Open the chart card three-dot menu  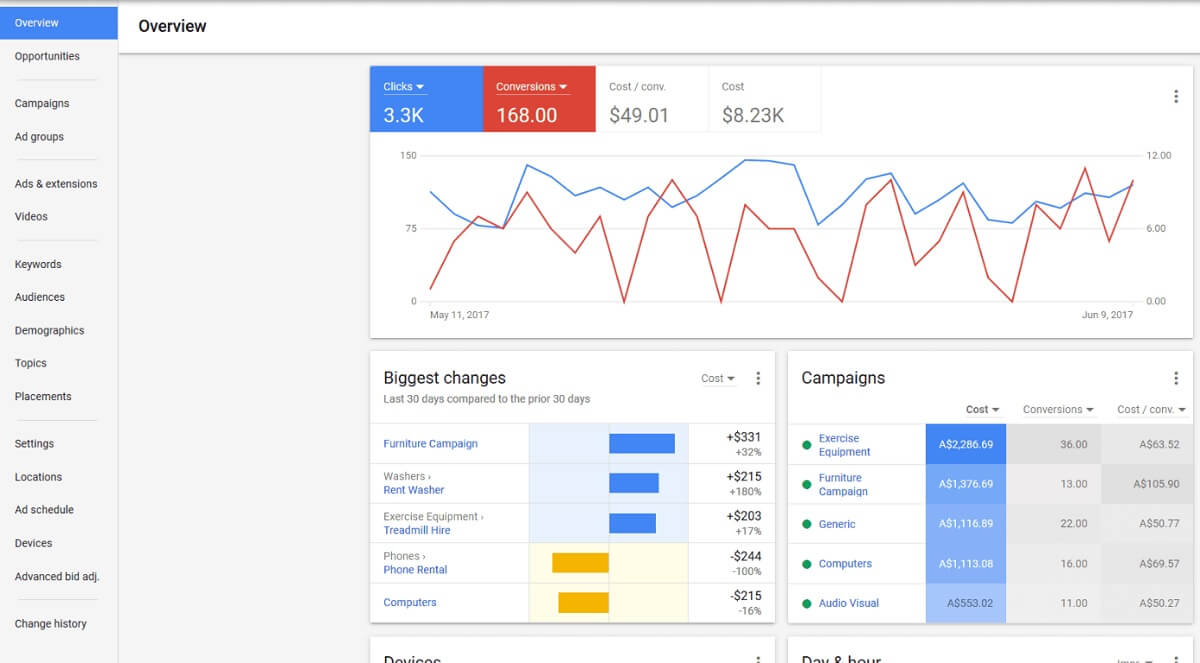(1176, 97)
